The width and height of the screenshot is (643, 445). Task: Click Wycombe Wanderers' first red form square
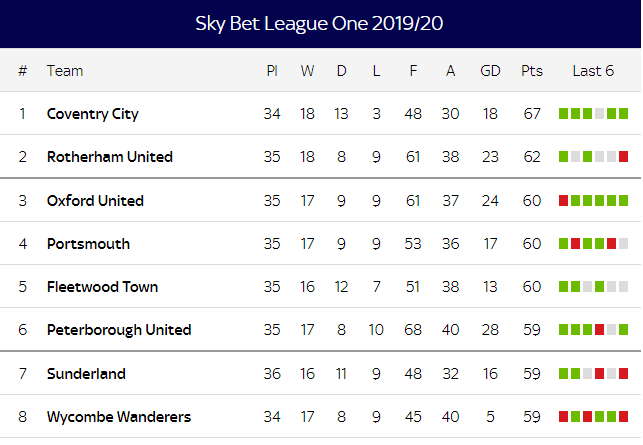coord(563,417)
